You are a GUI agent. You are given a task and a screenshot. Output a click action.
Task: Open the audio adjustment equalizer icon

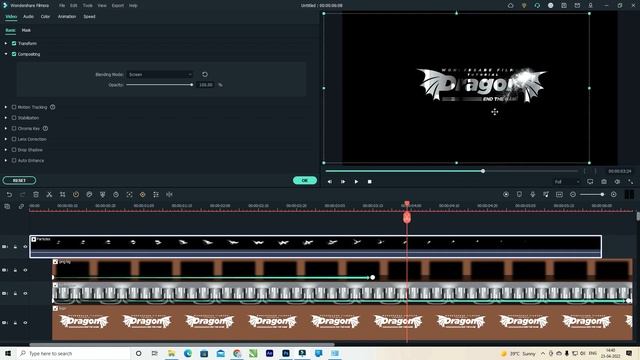tap(156, 195)
